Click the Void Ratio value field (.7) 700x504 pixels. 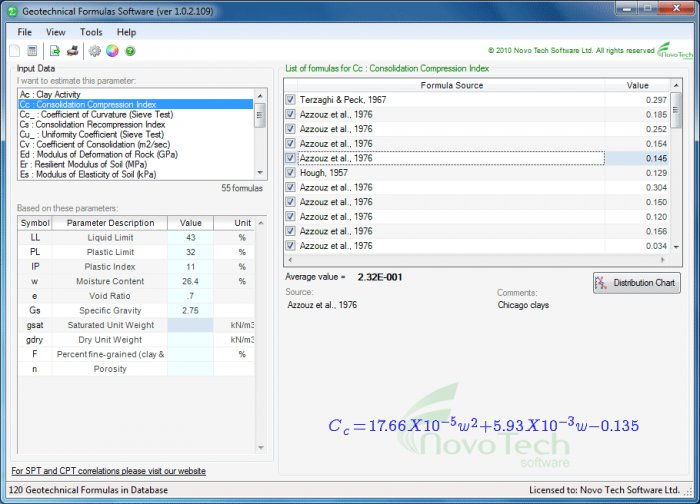[x=191, y=296]
